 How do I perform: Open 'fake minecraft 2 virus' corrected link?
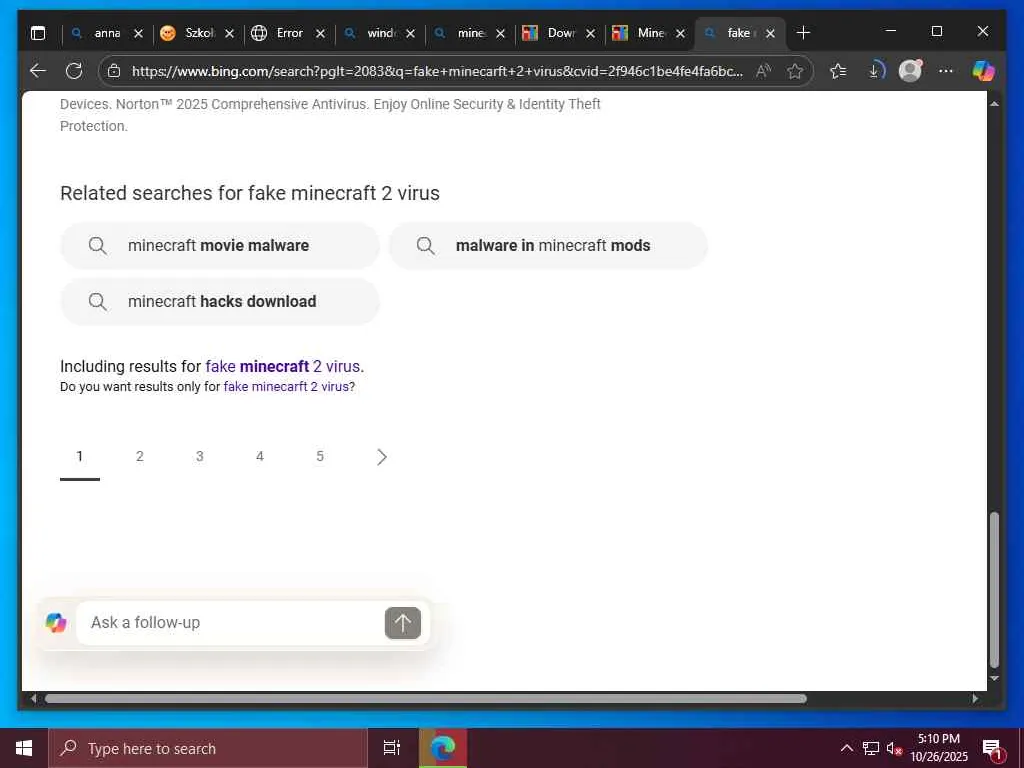click(283, 366)
